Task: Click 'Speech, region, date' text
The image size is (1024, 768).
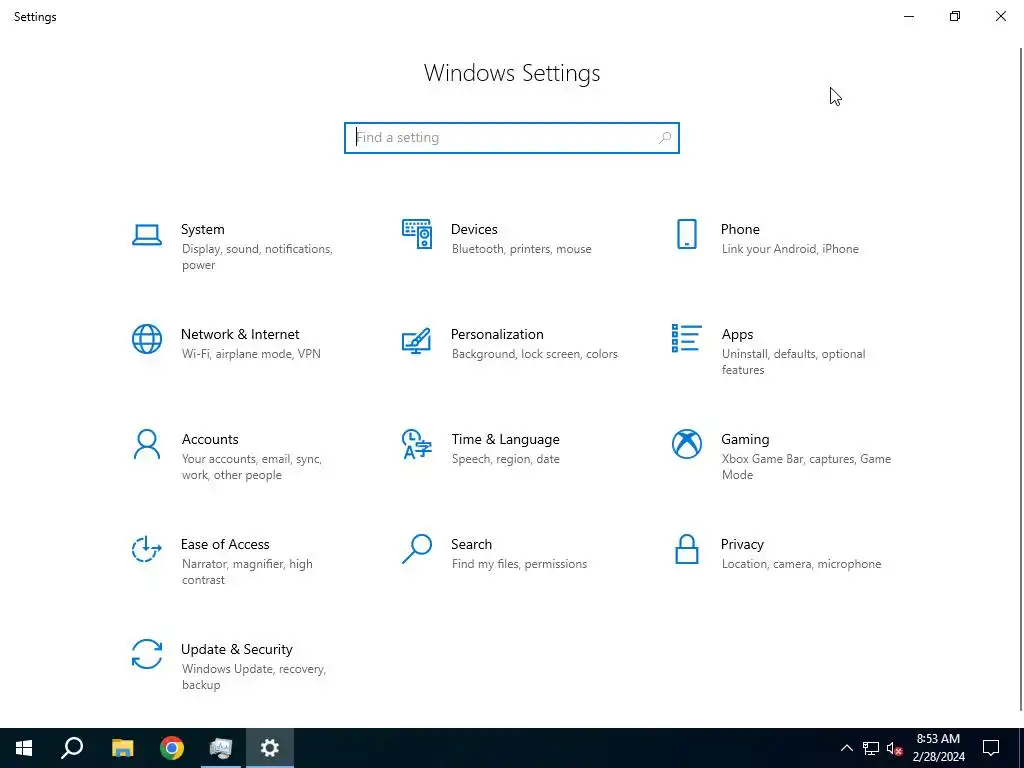Action: click(505, 459)
